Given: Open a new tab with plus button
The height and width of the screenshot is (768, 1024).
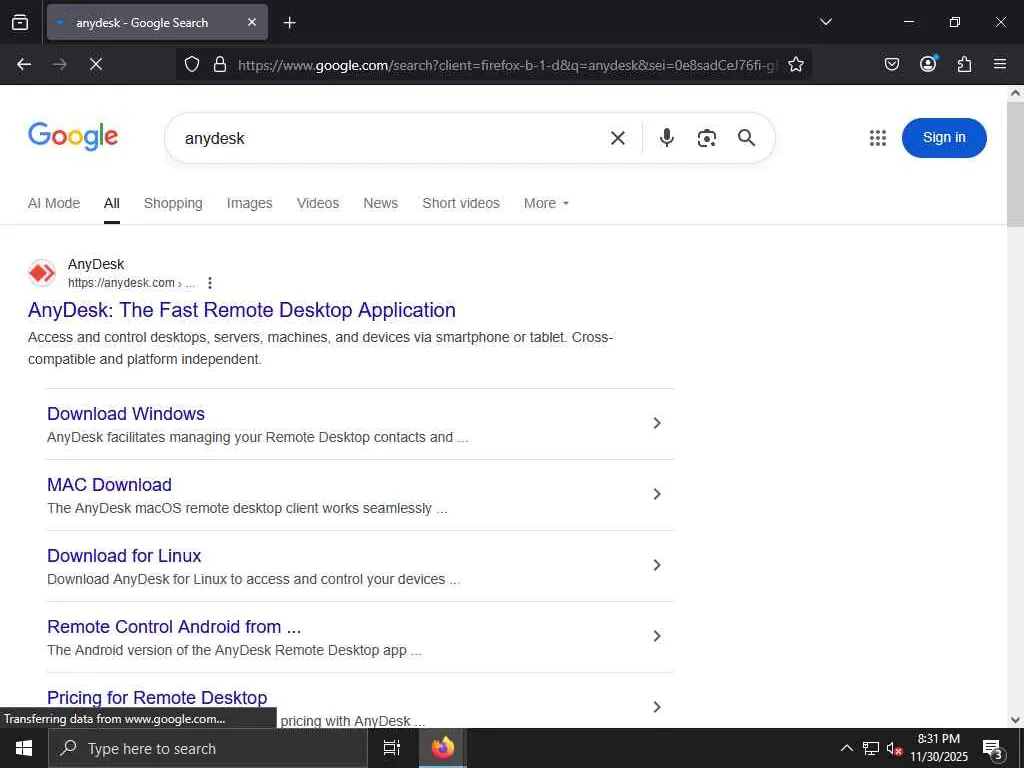Looking at the screenshot, I should point(289,23).
